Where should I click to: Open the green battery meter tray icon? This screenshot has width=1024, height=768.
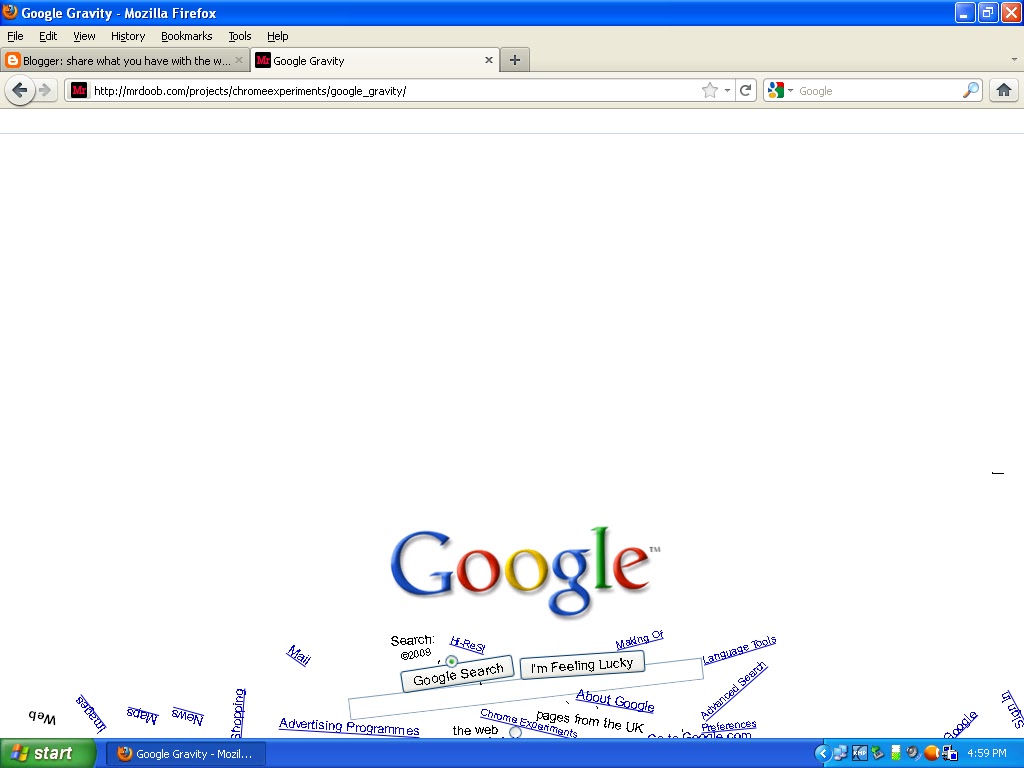click(x=896, y=754)
